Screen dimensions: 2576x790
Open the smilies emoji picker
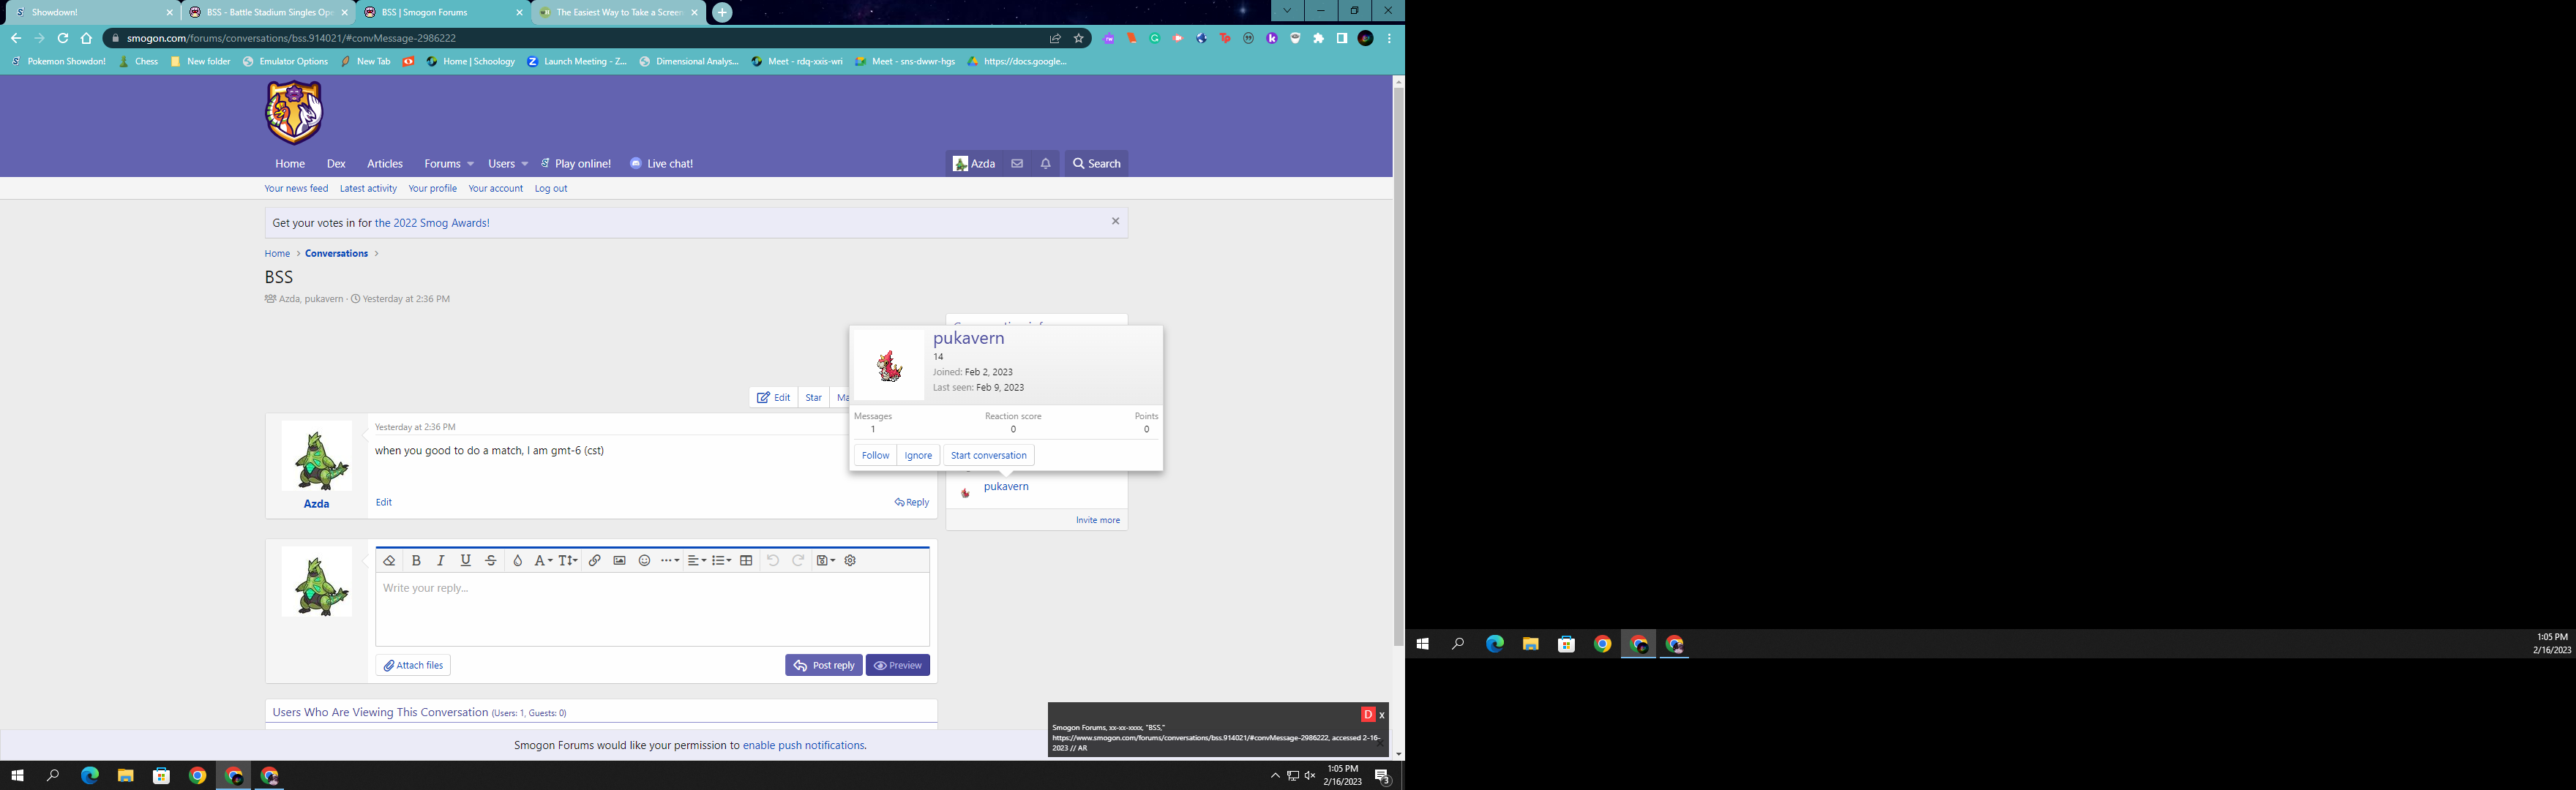[644, 561]
